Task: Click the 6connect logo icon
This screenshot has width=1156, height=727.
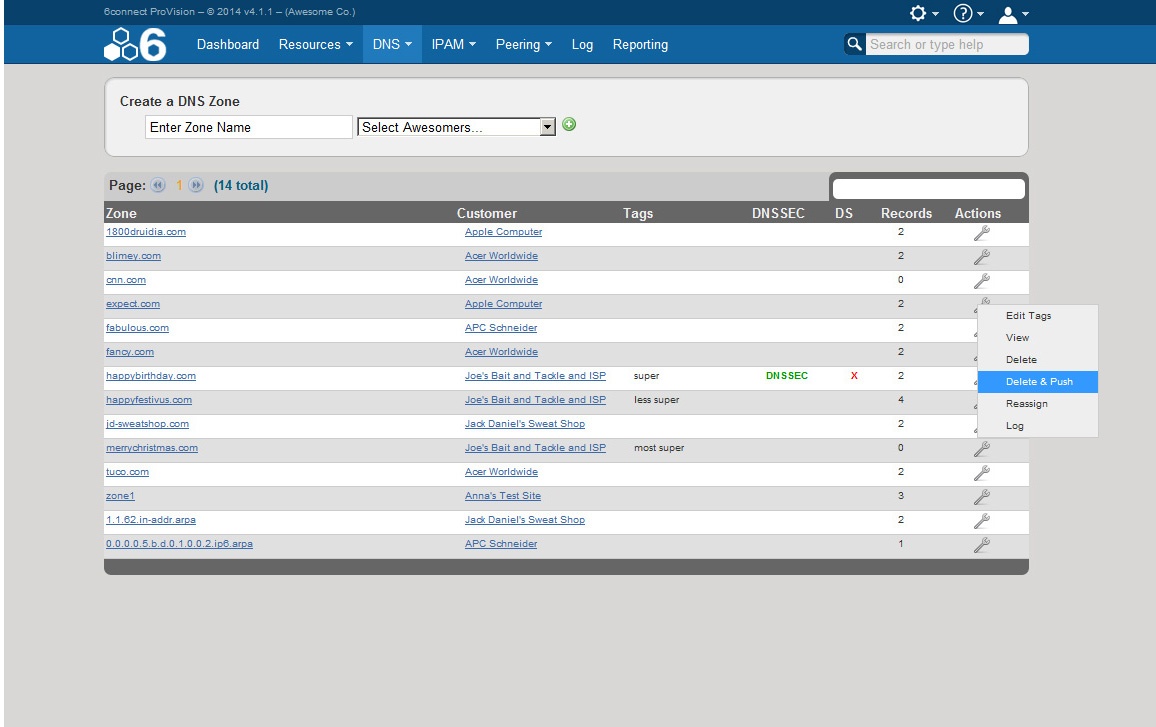Action: click(x=134, y=45)
